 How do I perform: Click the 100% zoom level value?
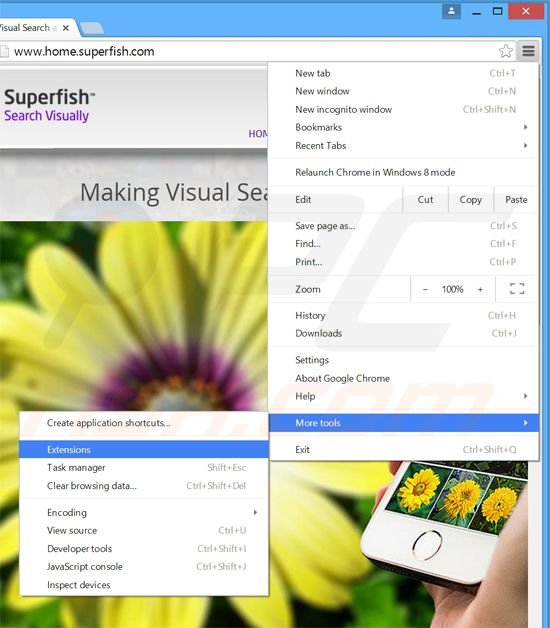(453, 289)
